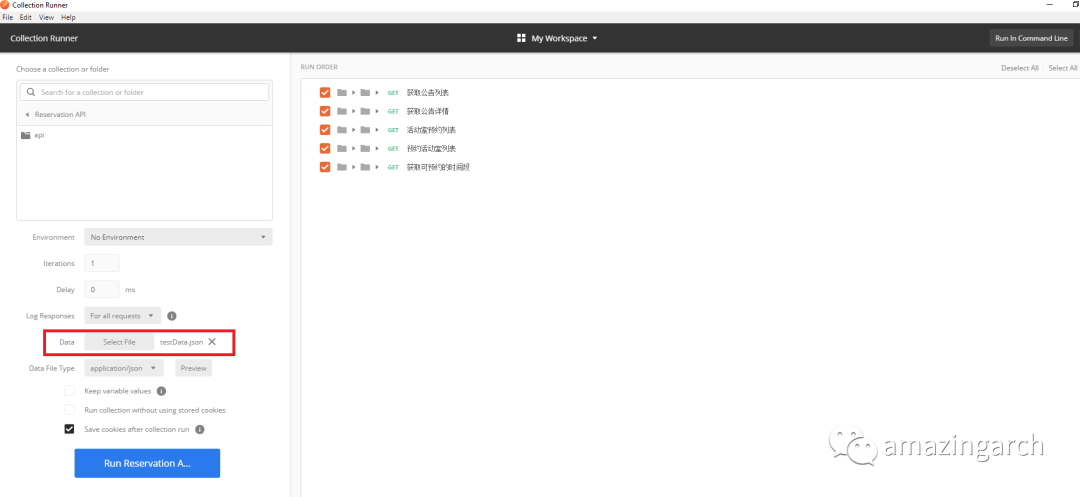This screenshot has width=1080, height=497.
Task: Open the Data File Type dropdown
Action: (124, 368)
